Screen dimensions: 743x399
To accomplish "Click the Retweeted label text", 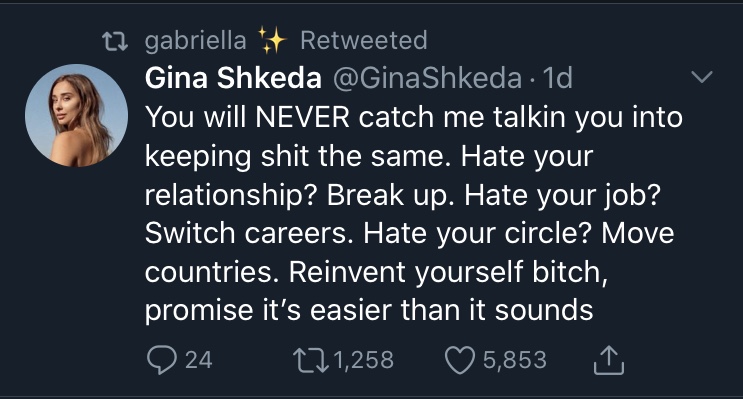I will (x=364, y=40).
